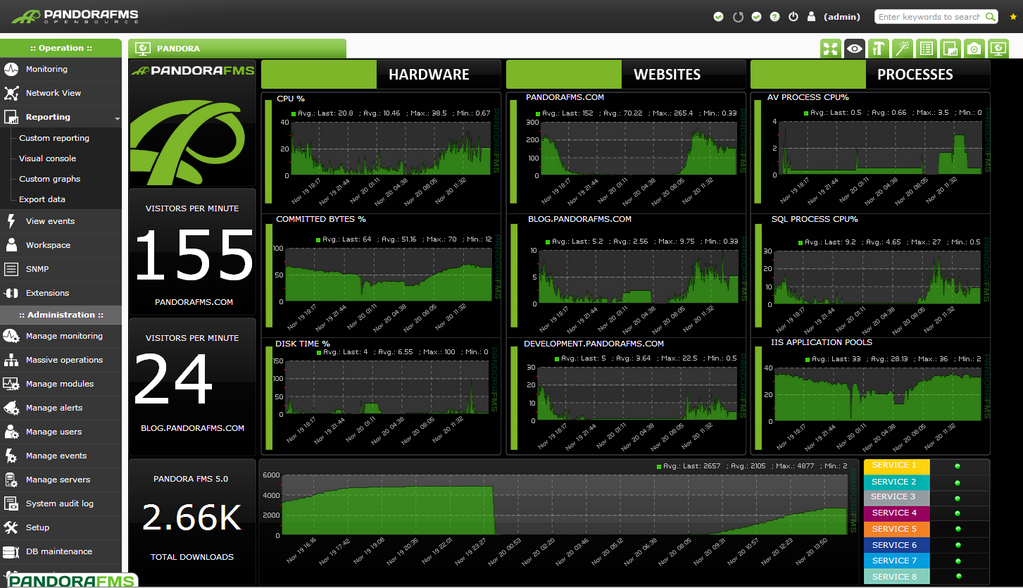Click the Setup wrench icon
This screenshot has width=1023, height=588.
pyautogui.click(x=11, y=528)
